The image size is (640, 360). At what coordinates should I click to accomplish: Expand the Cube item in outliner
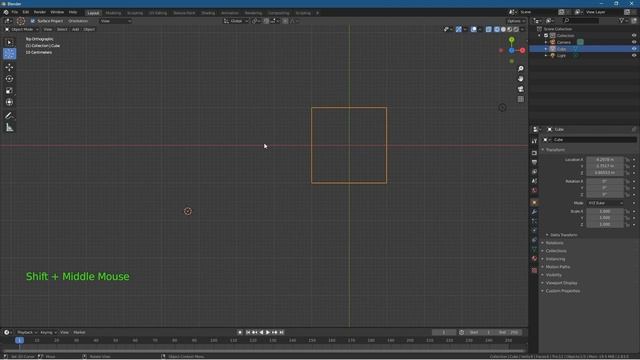tap(546, 49)
